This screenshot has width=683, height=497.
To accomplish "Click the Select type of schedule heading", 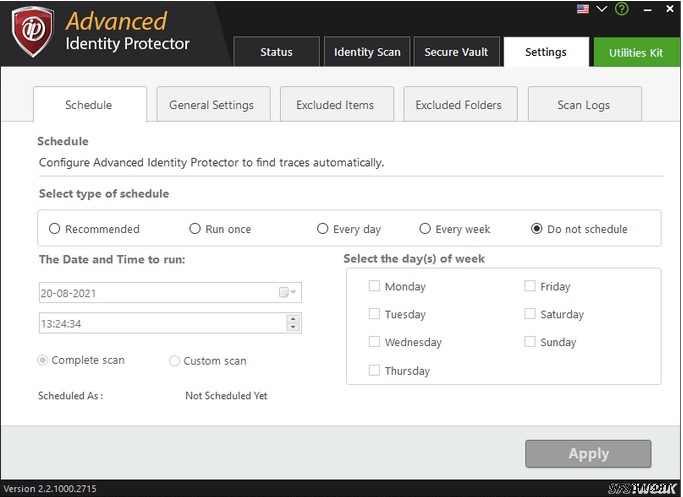I will [104, 193].
